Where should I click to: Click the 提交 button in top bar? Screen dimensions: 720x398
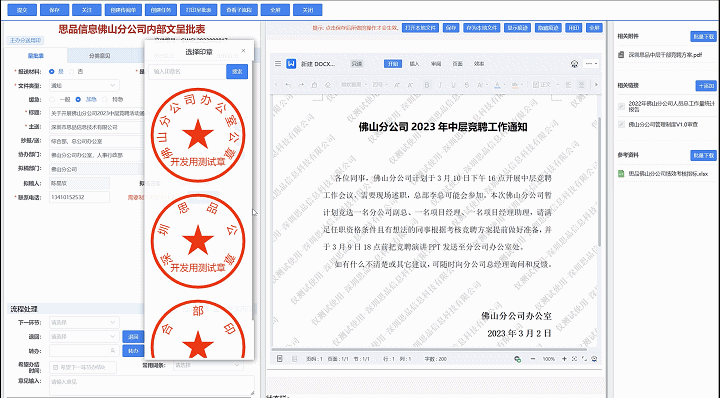22,10
